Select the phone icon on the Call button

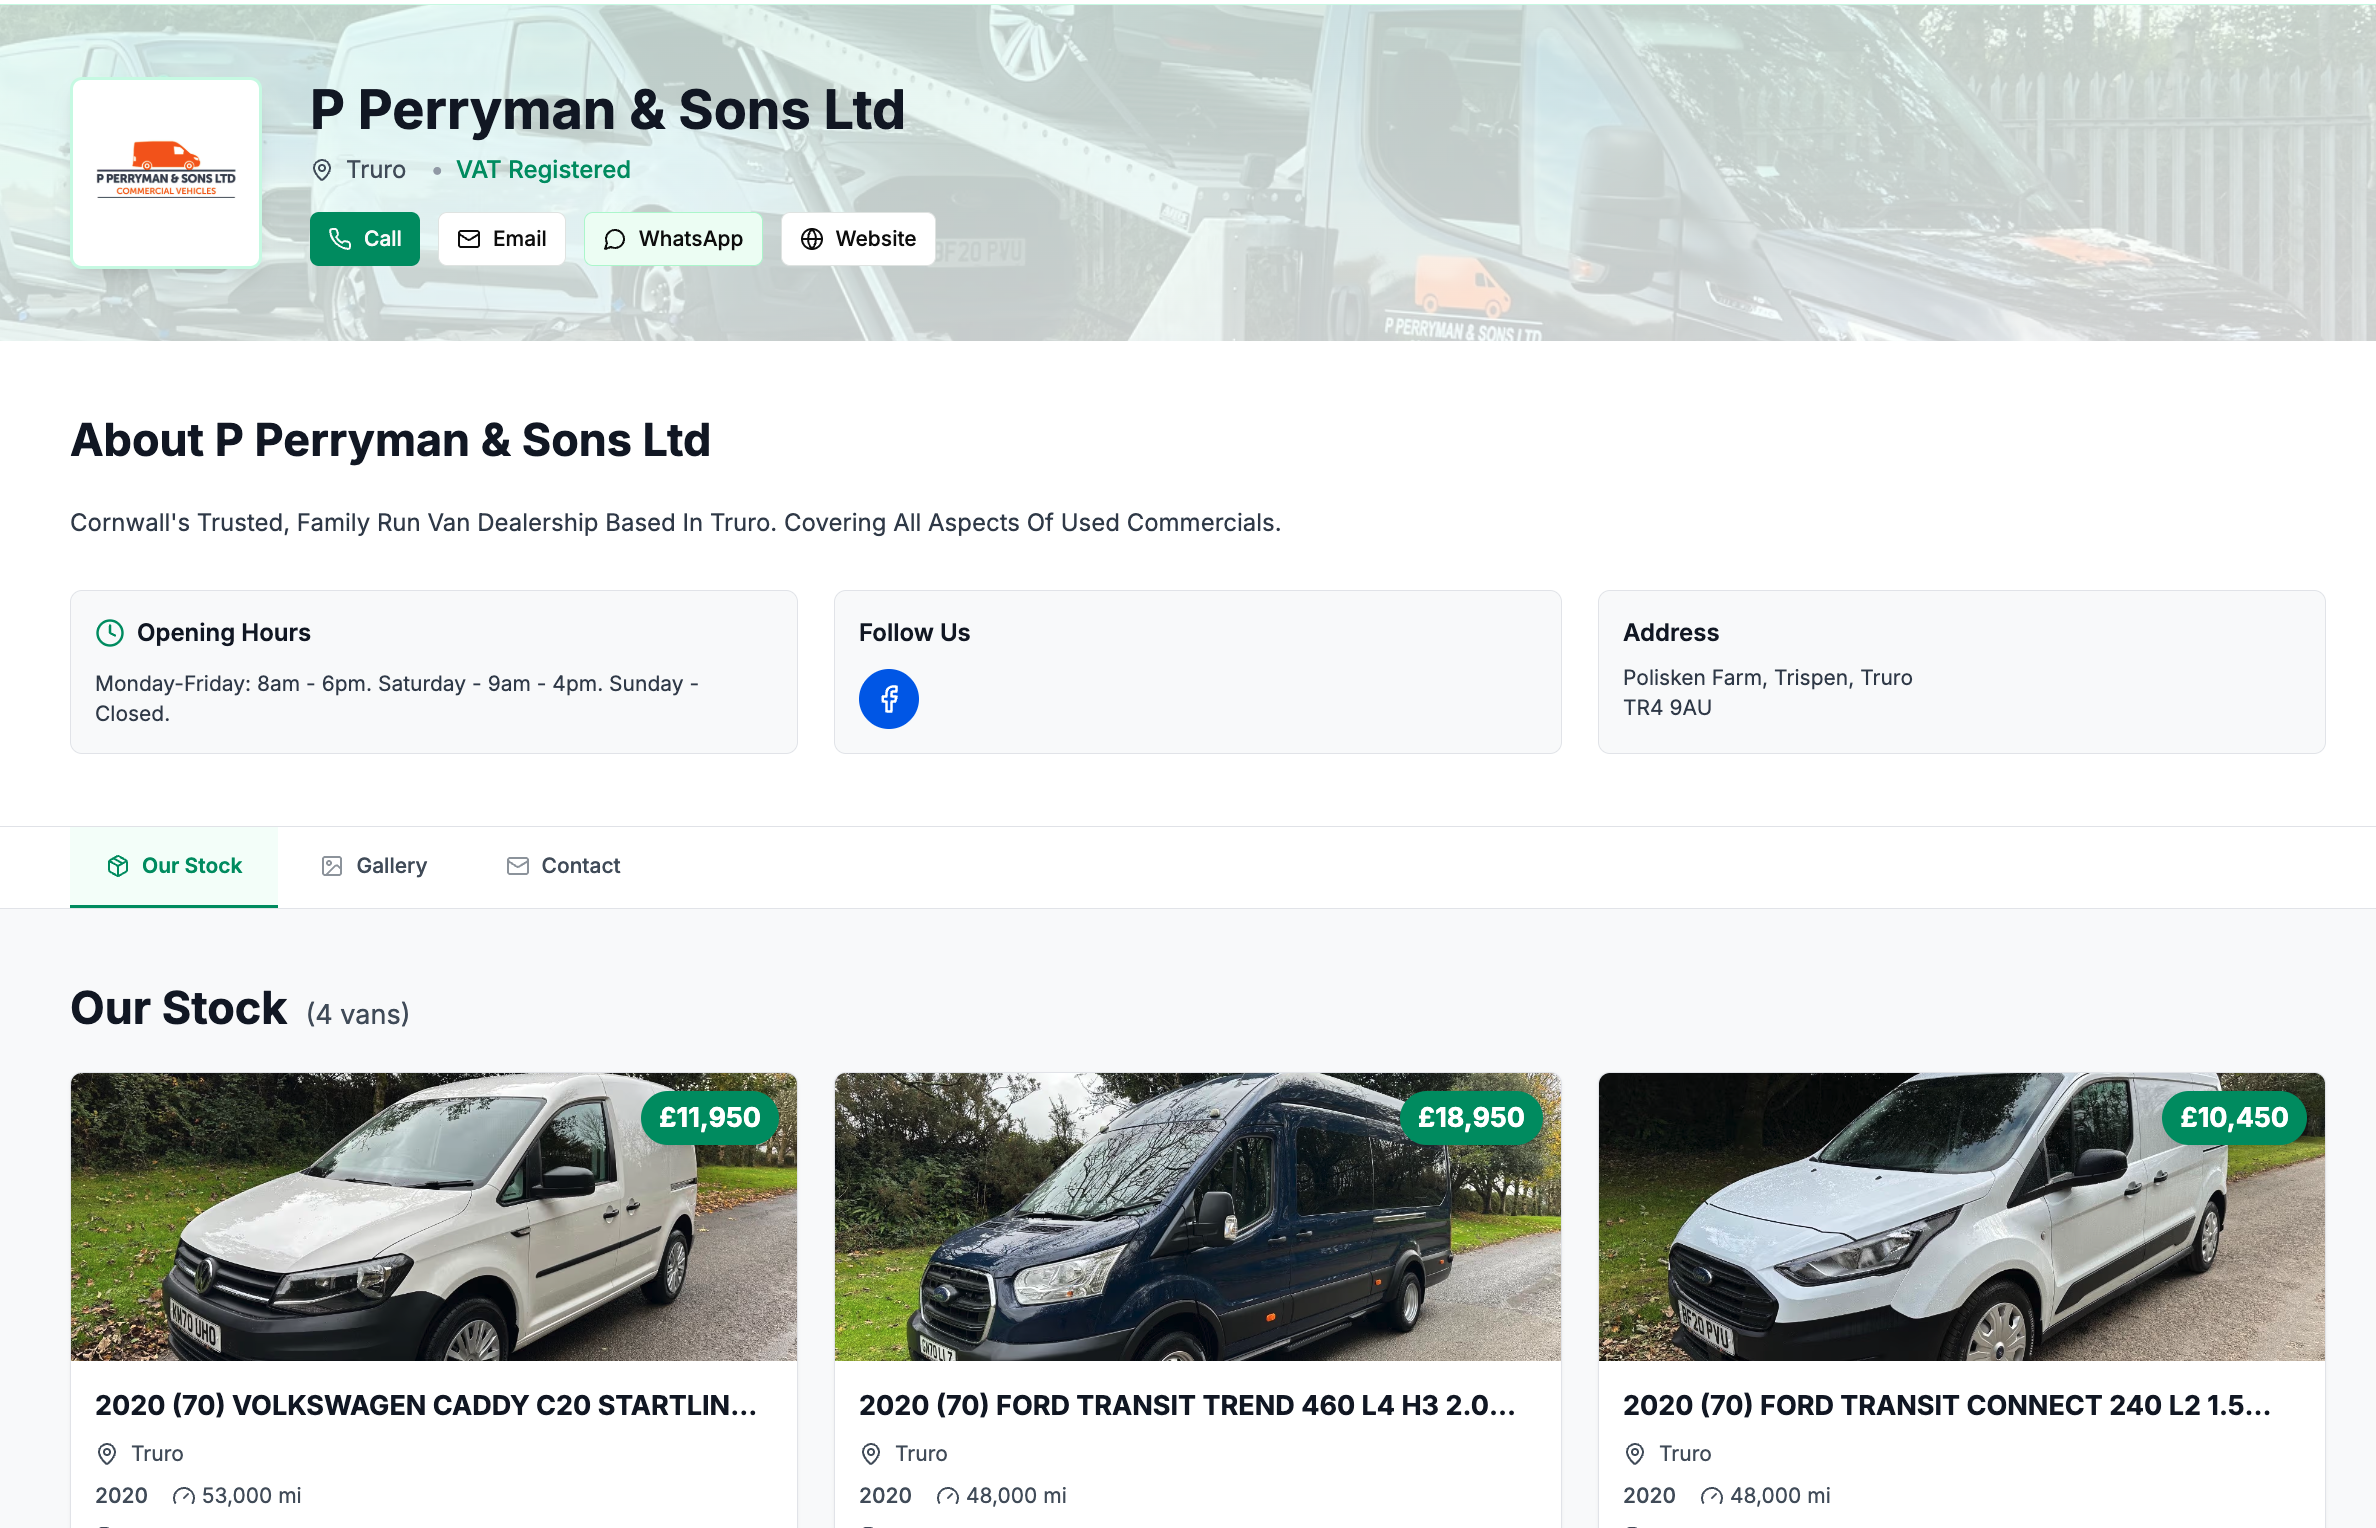point(340,239)
